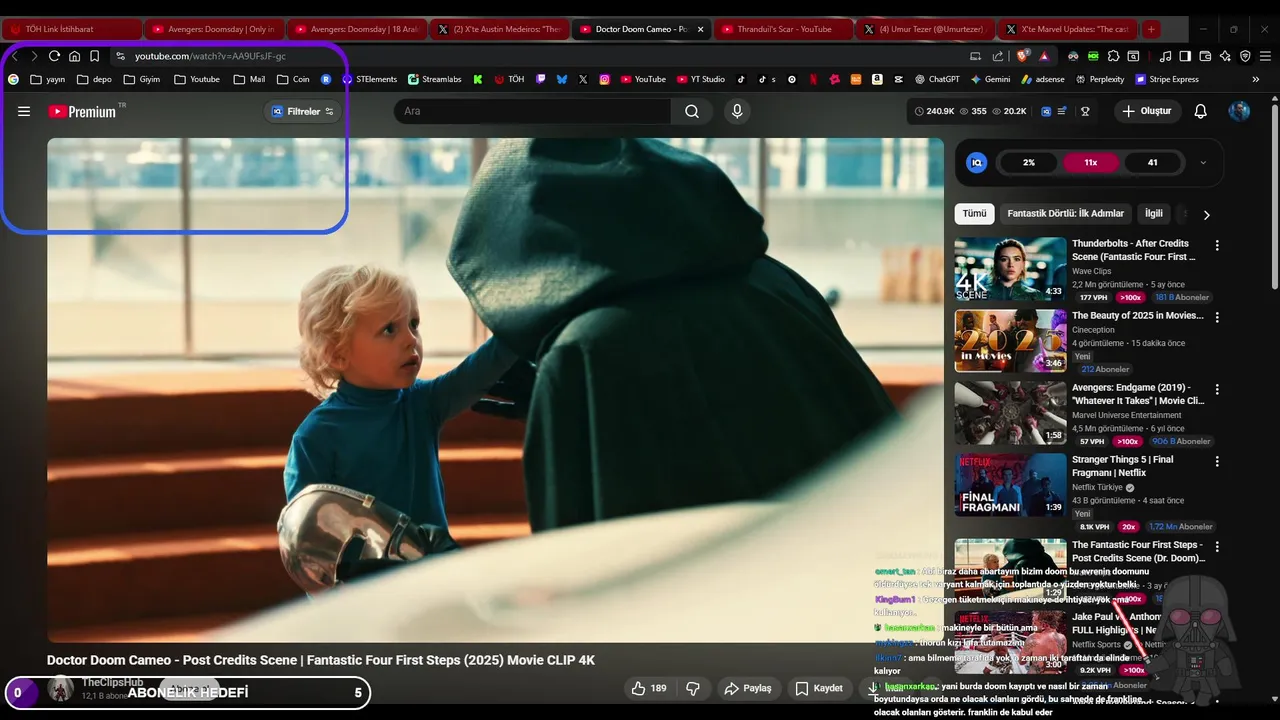Open the Brave wallet icon
This screenshot has height=720, width=1280.
point(1205,56)
